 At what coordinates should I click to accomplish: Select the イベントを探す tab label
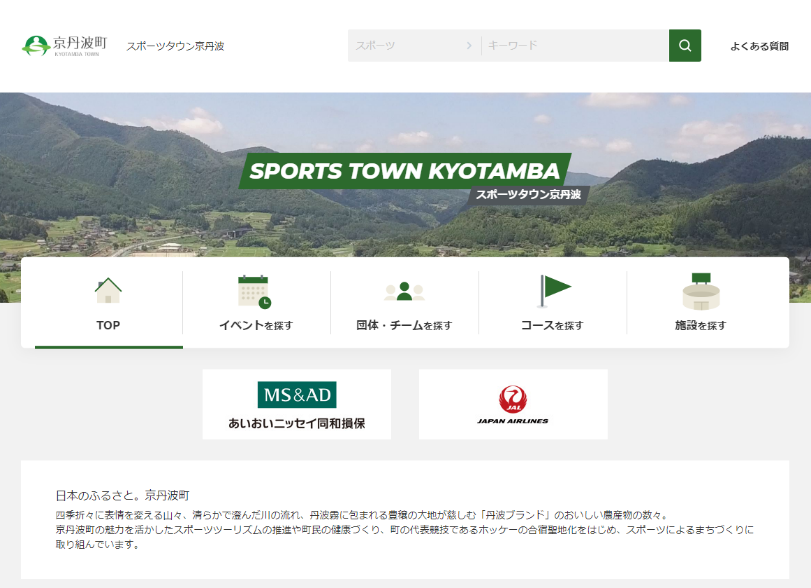point(256,325)
